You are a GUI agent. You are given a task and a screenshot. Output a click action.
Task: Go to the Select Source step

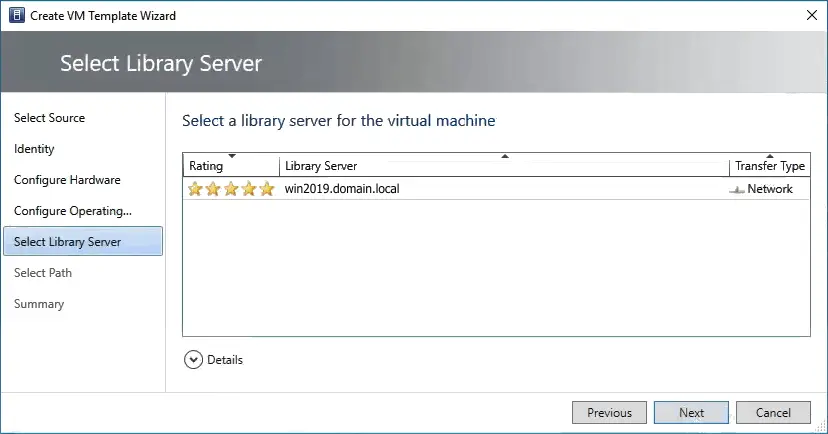pyautogui.click(x=49, y=118)
